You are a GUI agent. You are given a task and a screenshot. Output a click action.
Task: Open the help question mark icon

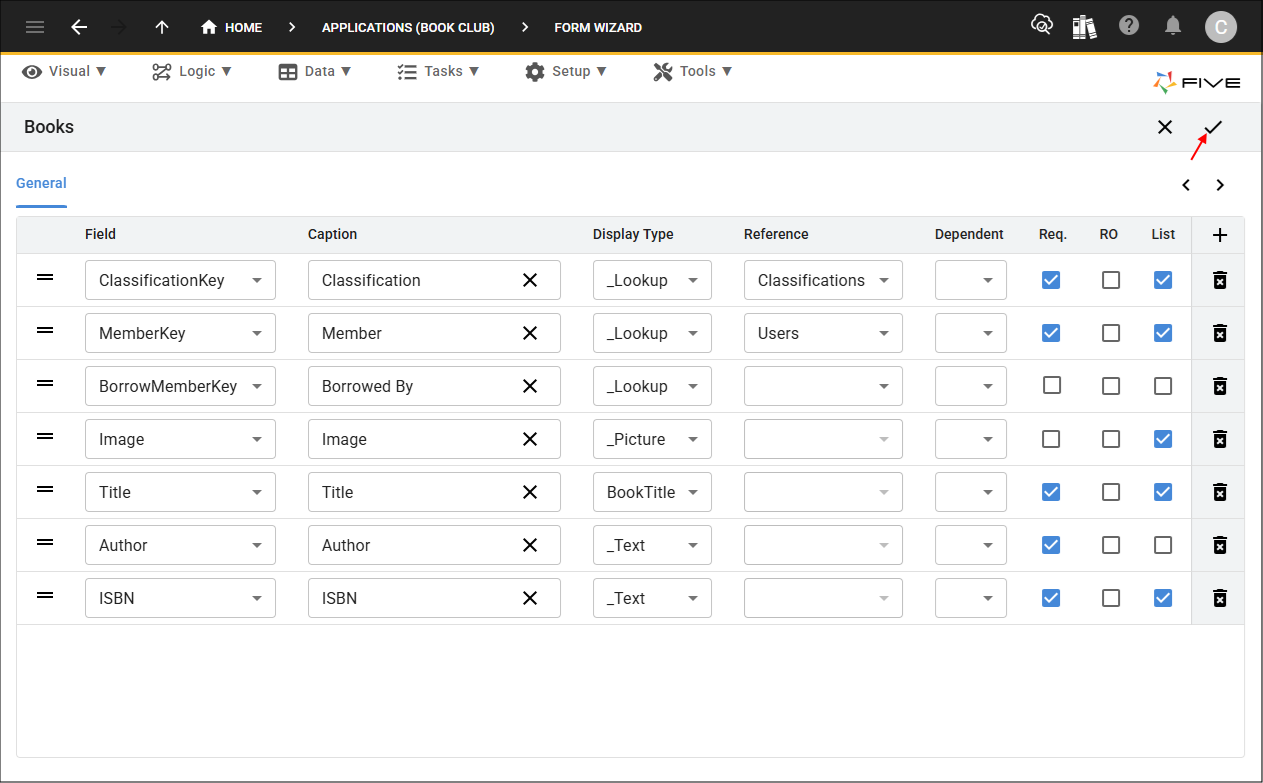pos(1129,26)
